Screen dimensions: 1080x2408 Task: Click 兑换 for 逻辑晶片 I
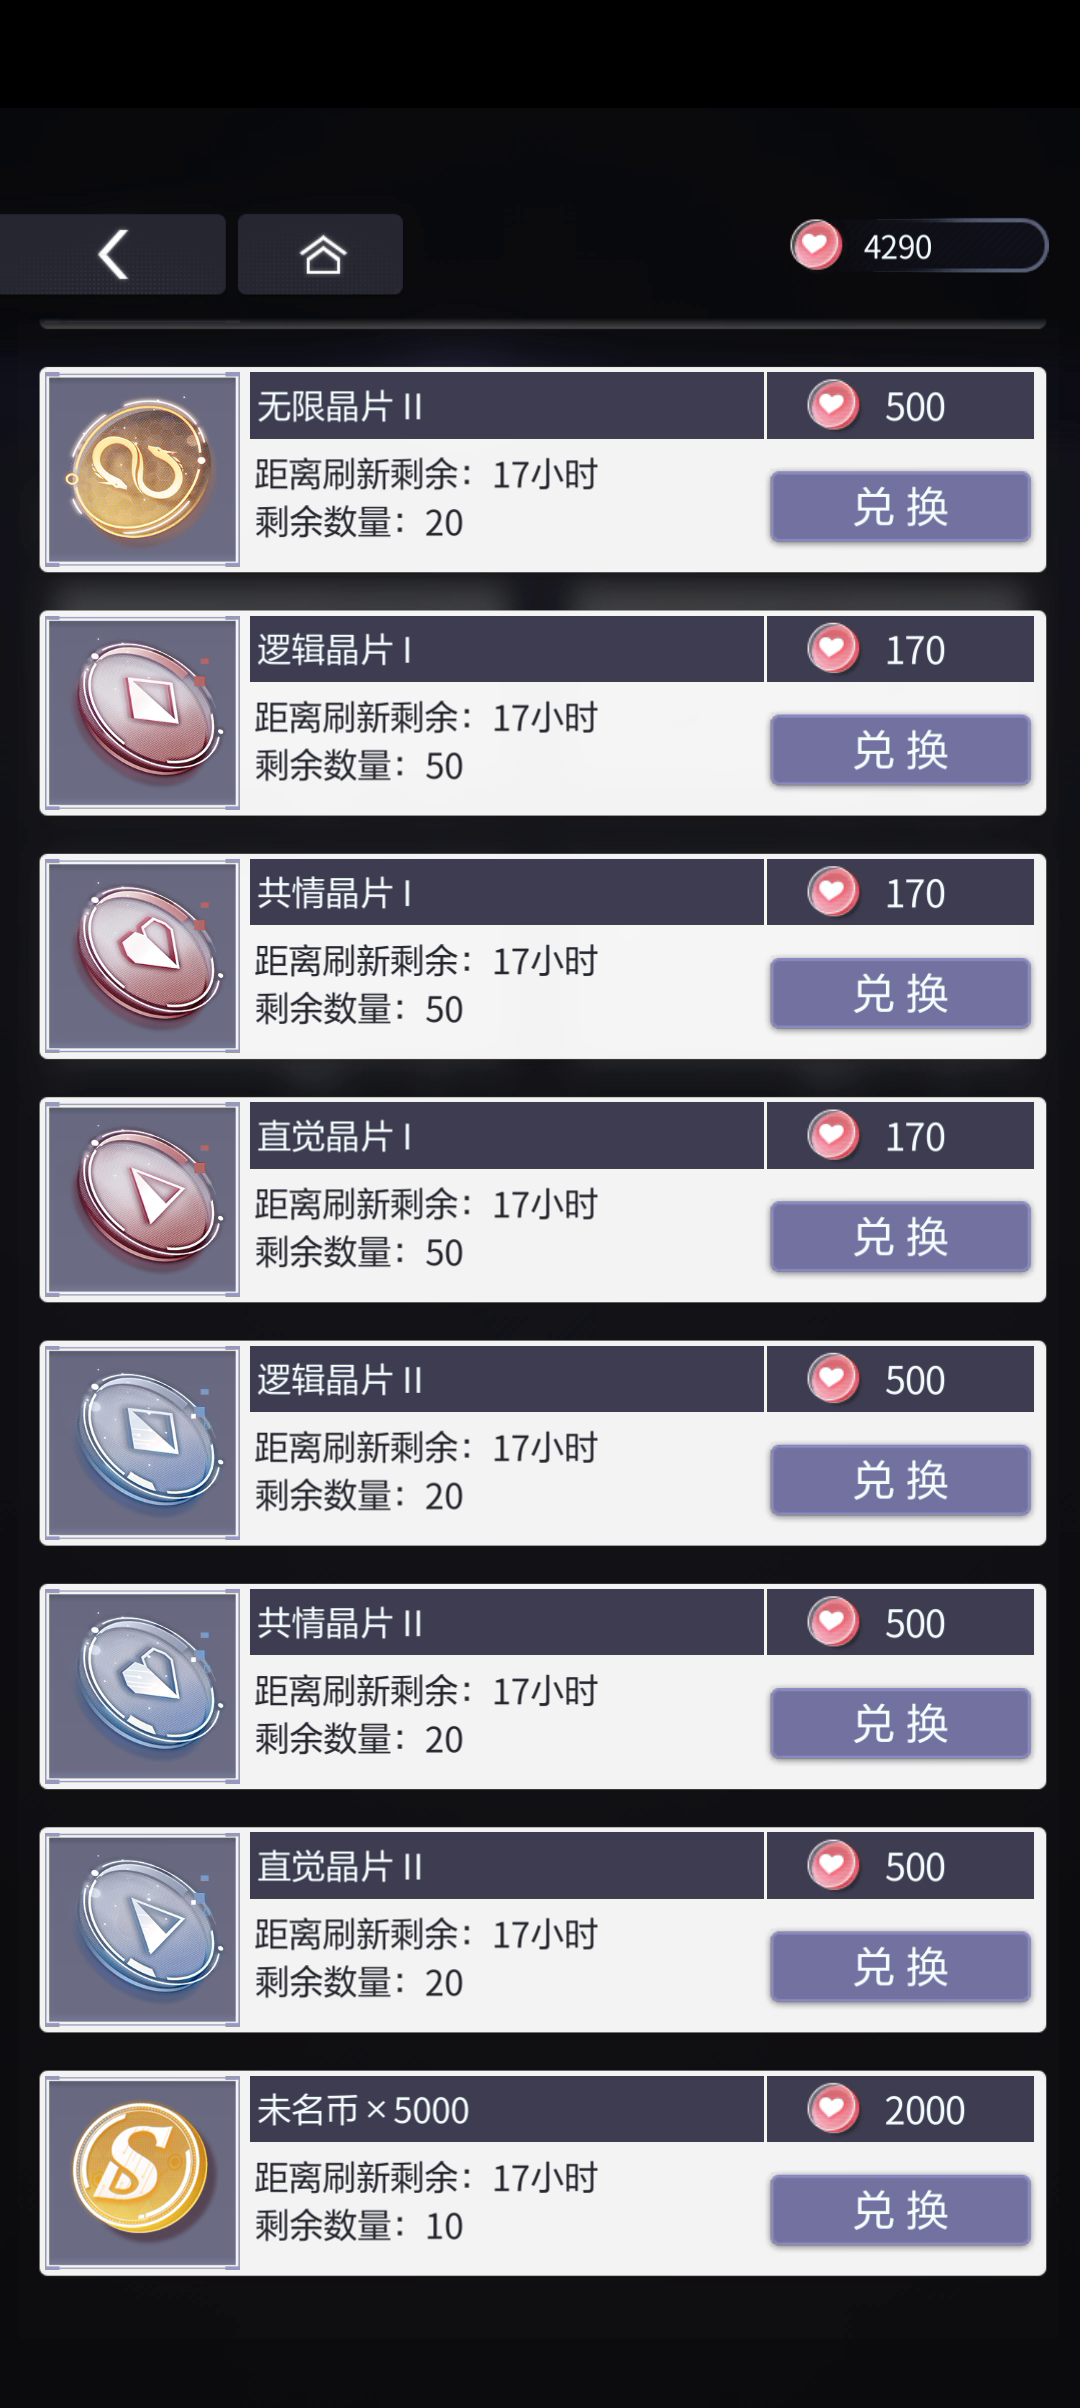pos(900,750)
